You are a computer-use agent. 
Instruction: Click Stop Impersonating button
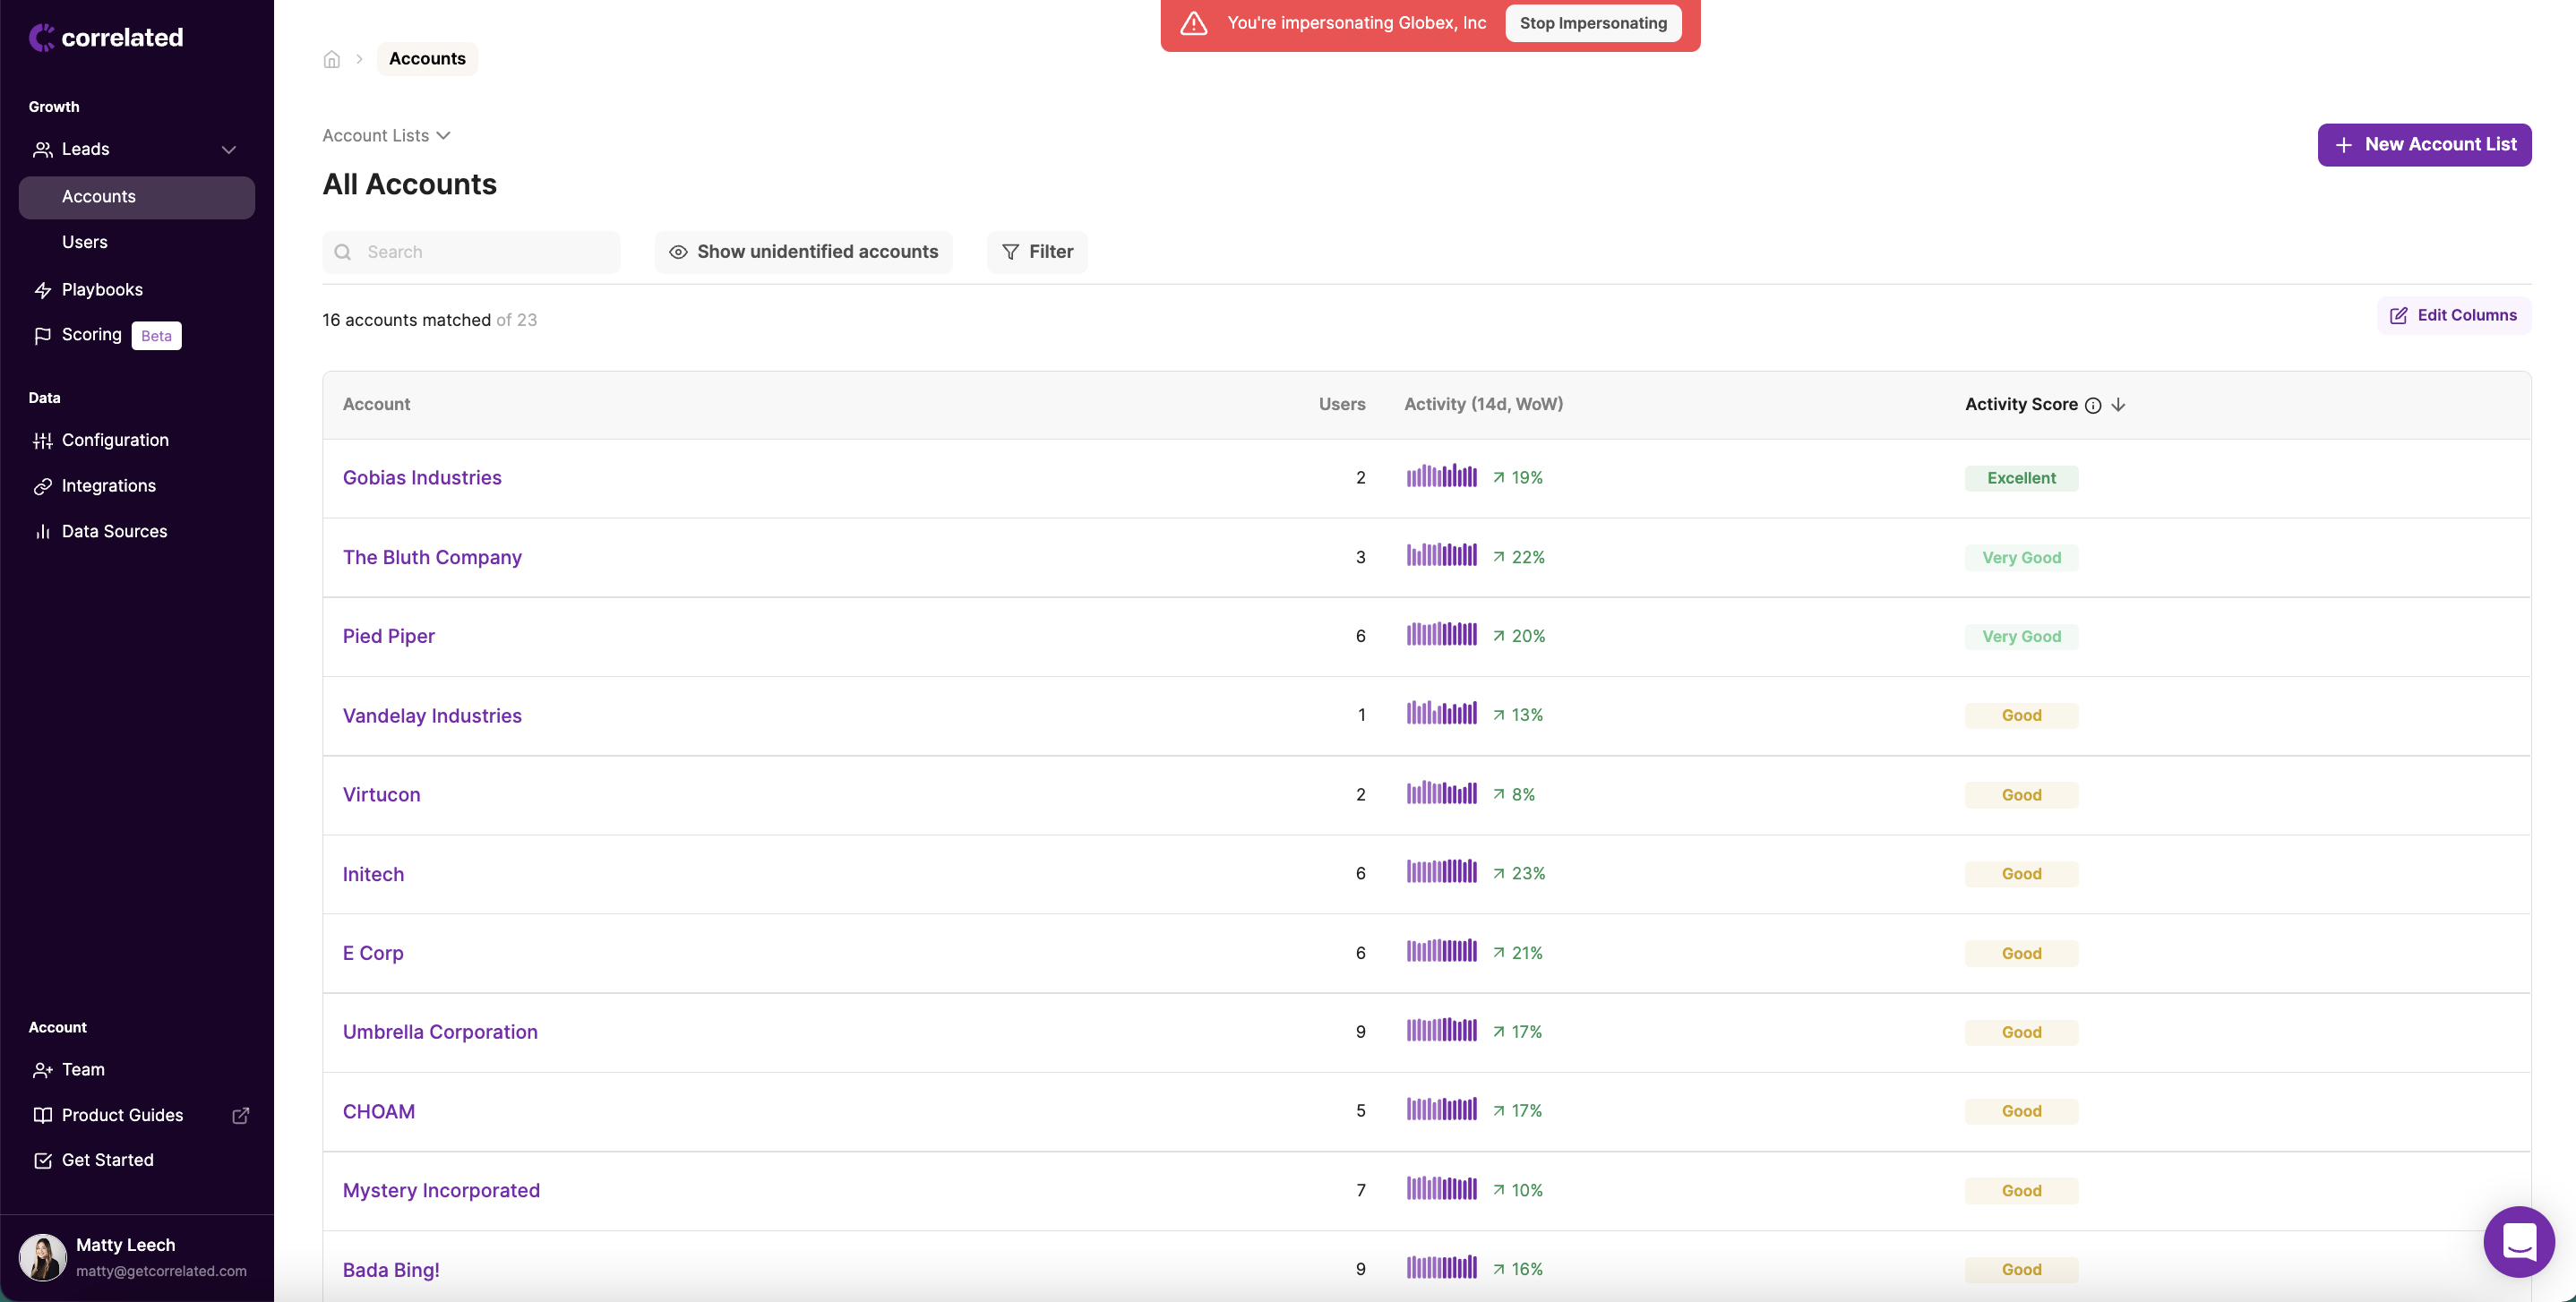tap(1593, 23)
